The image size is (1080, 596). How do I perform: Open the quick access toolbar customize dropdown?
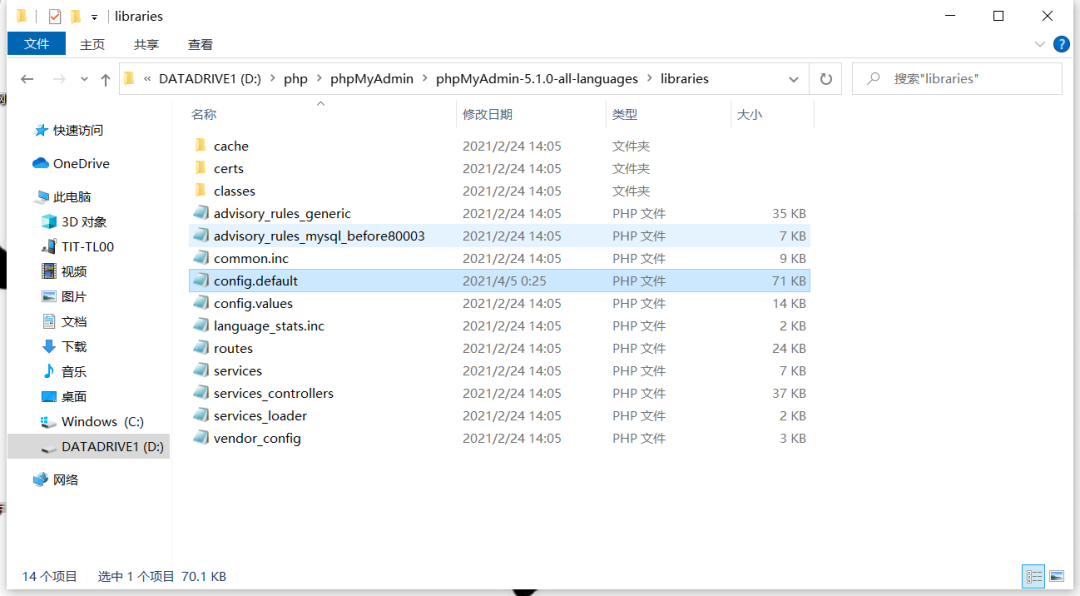pyautogui.click(x=94, y=17)
